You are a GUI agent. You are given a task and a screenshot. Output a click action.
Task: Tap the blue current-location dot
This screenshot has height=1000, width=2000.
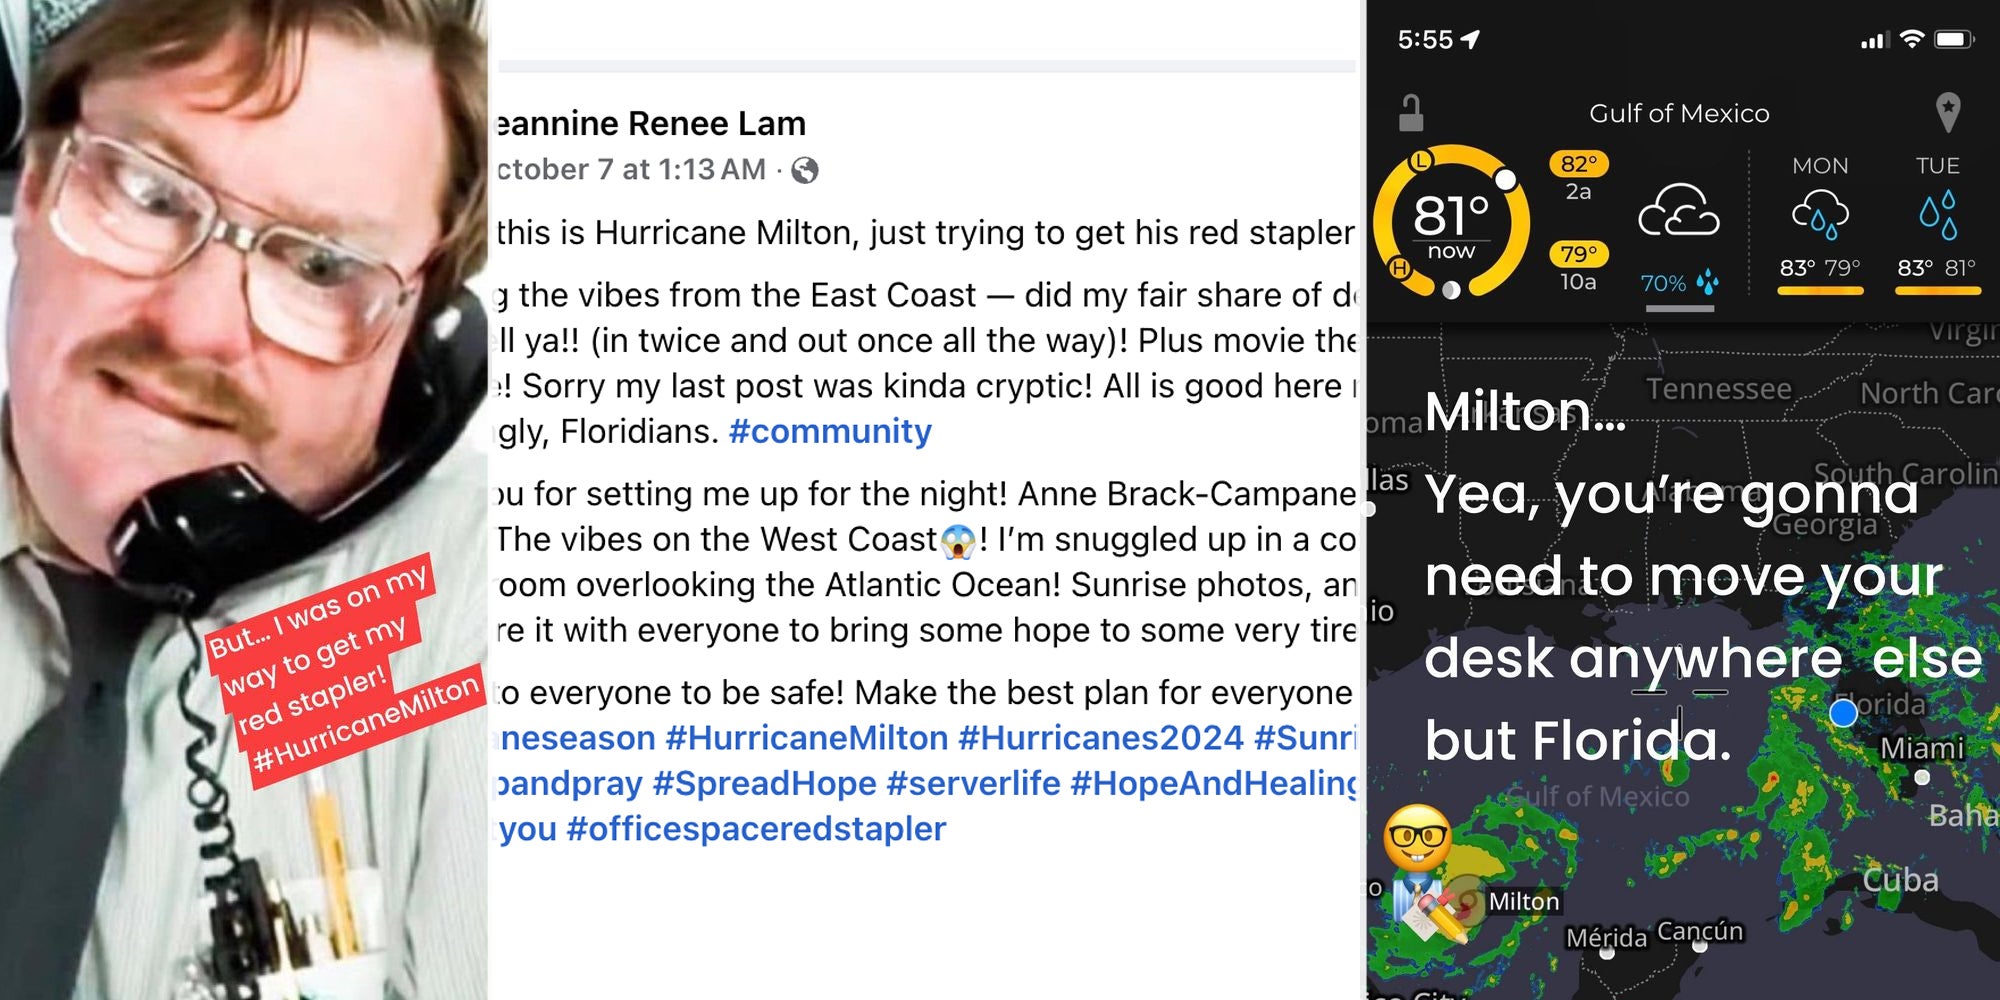click(x=1843, y=712)
